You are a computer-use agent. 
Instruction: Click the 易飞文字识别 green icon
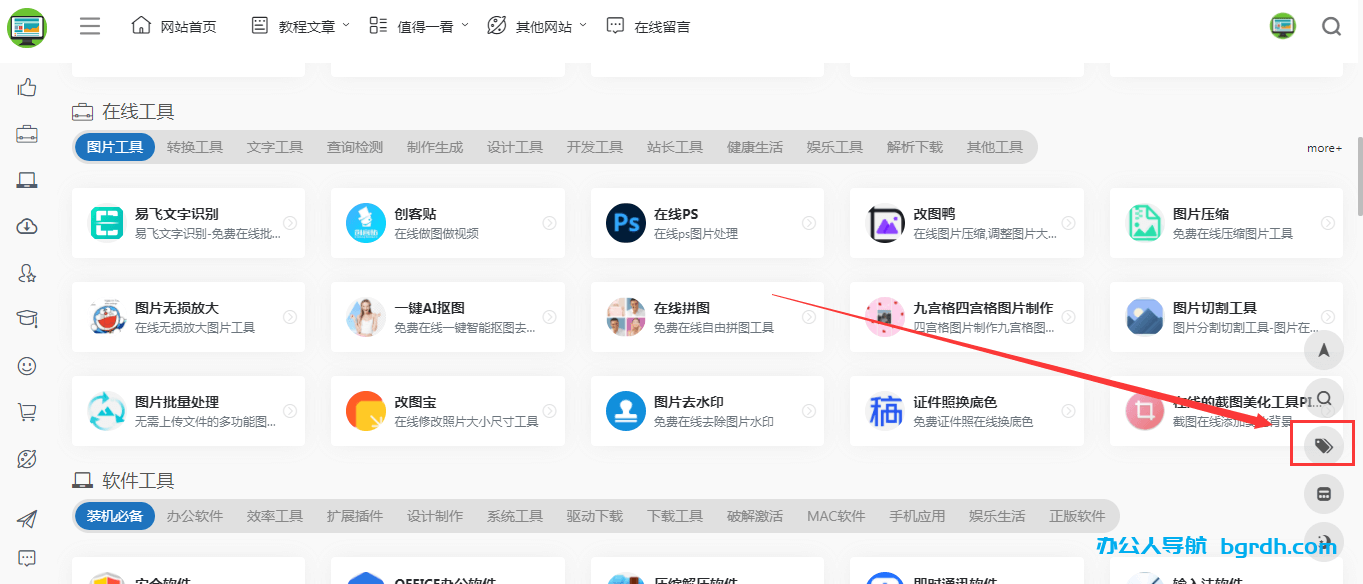106,222
